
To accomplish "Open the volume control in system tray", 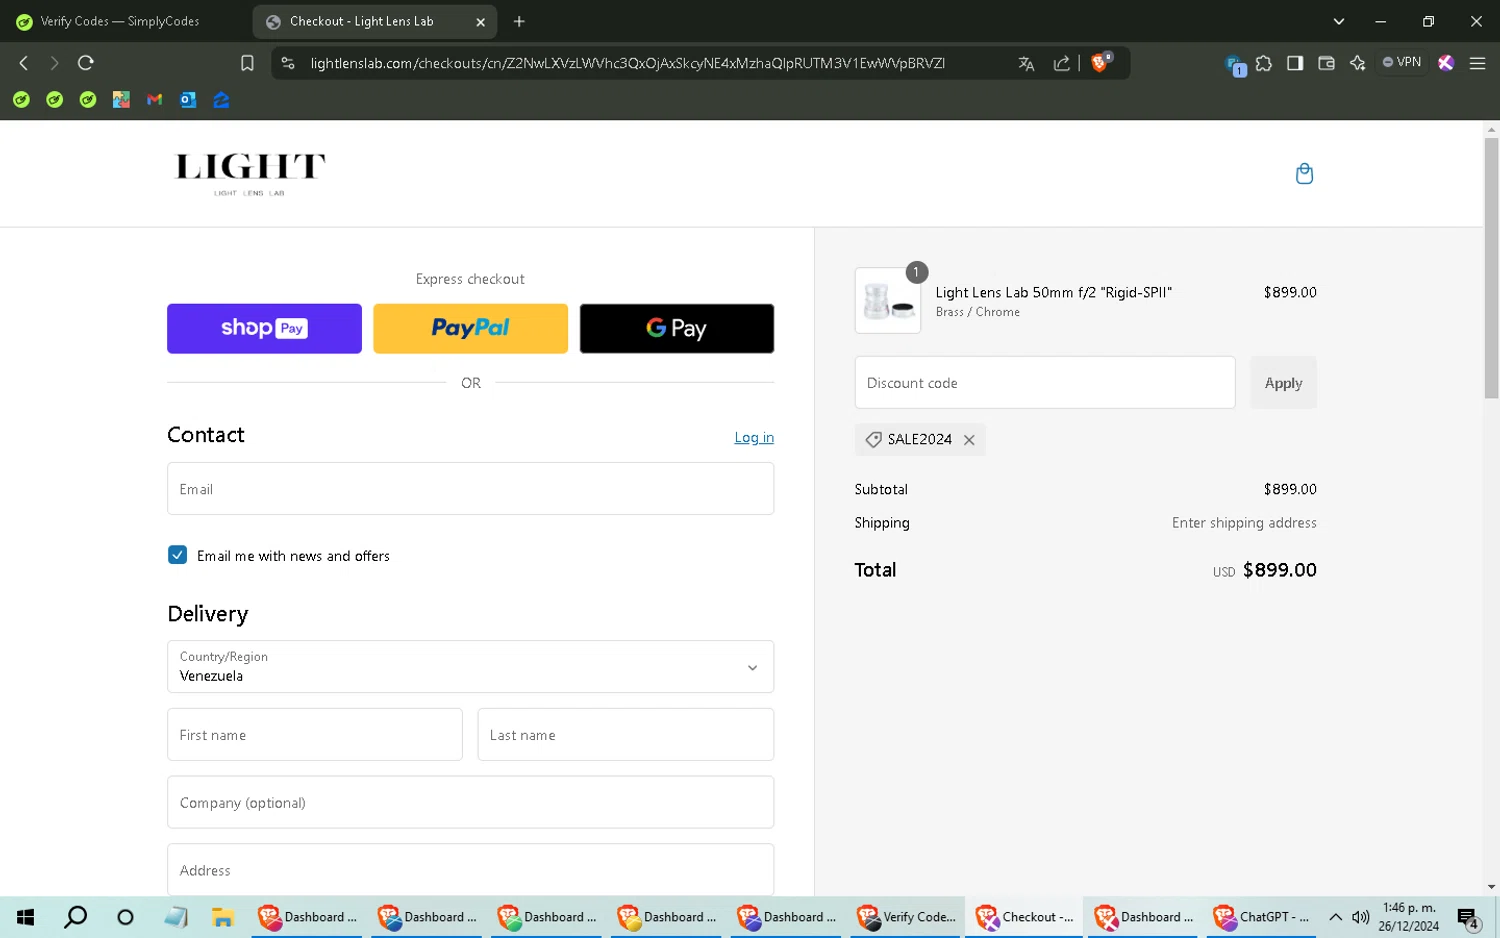I will 1360,917.
